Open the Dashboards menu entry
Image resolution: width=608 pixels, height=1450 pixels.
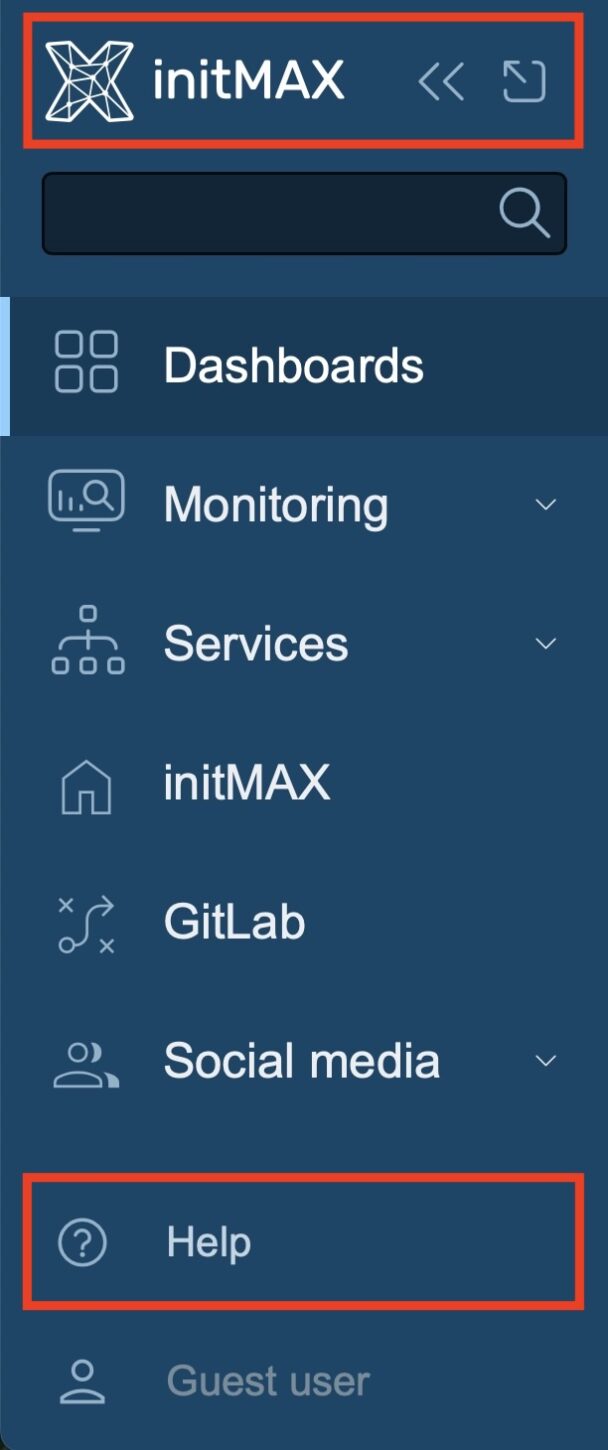[x=293, y=364]
